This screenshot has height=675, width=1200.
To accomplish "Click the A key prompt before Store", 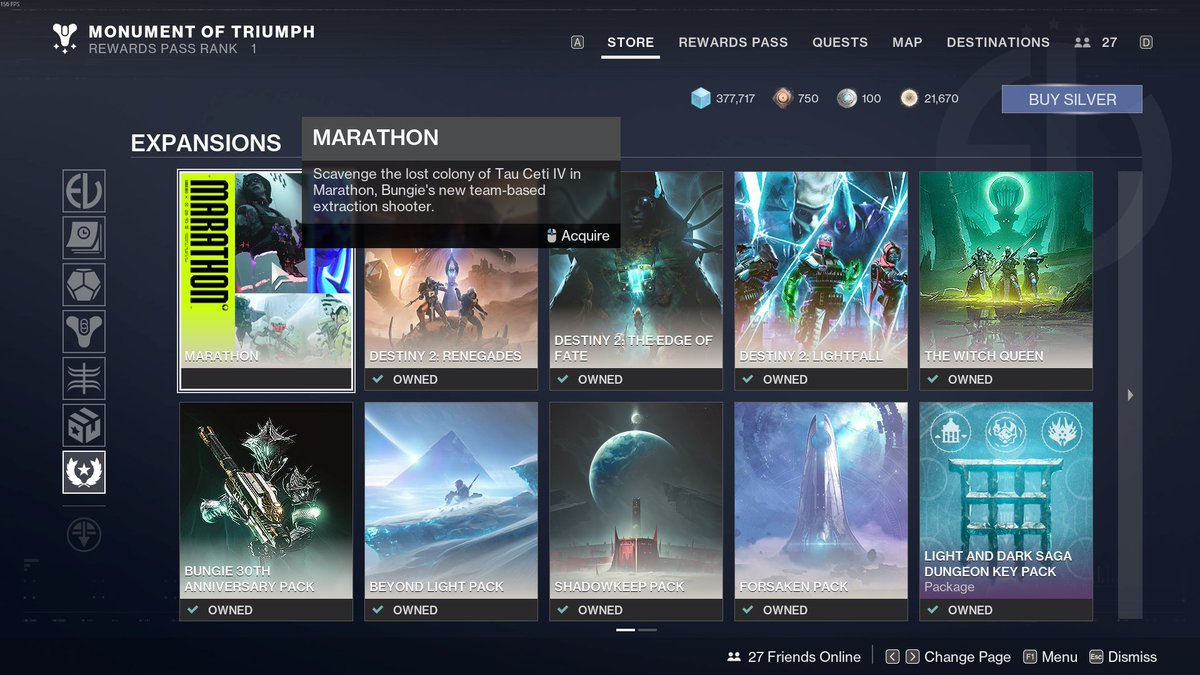I will (577, 43).
